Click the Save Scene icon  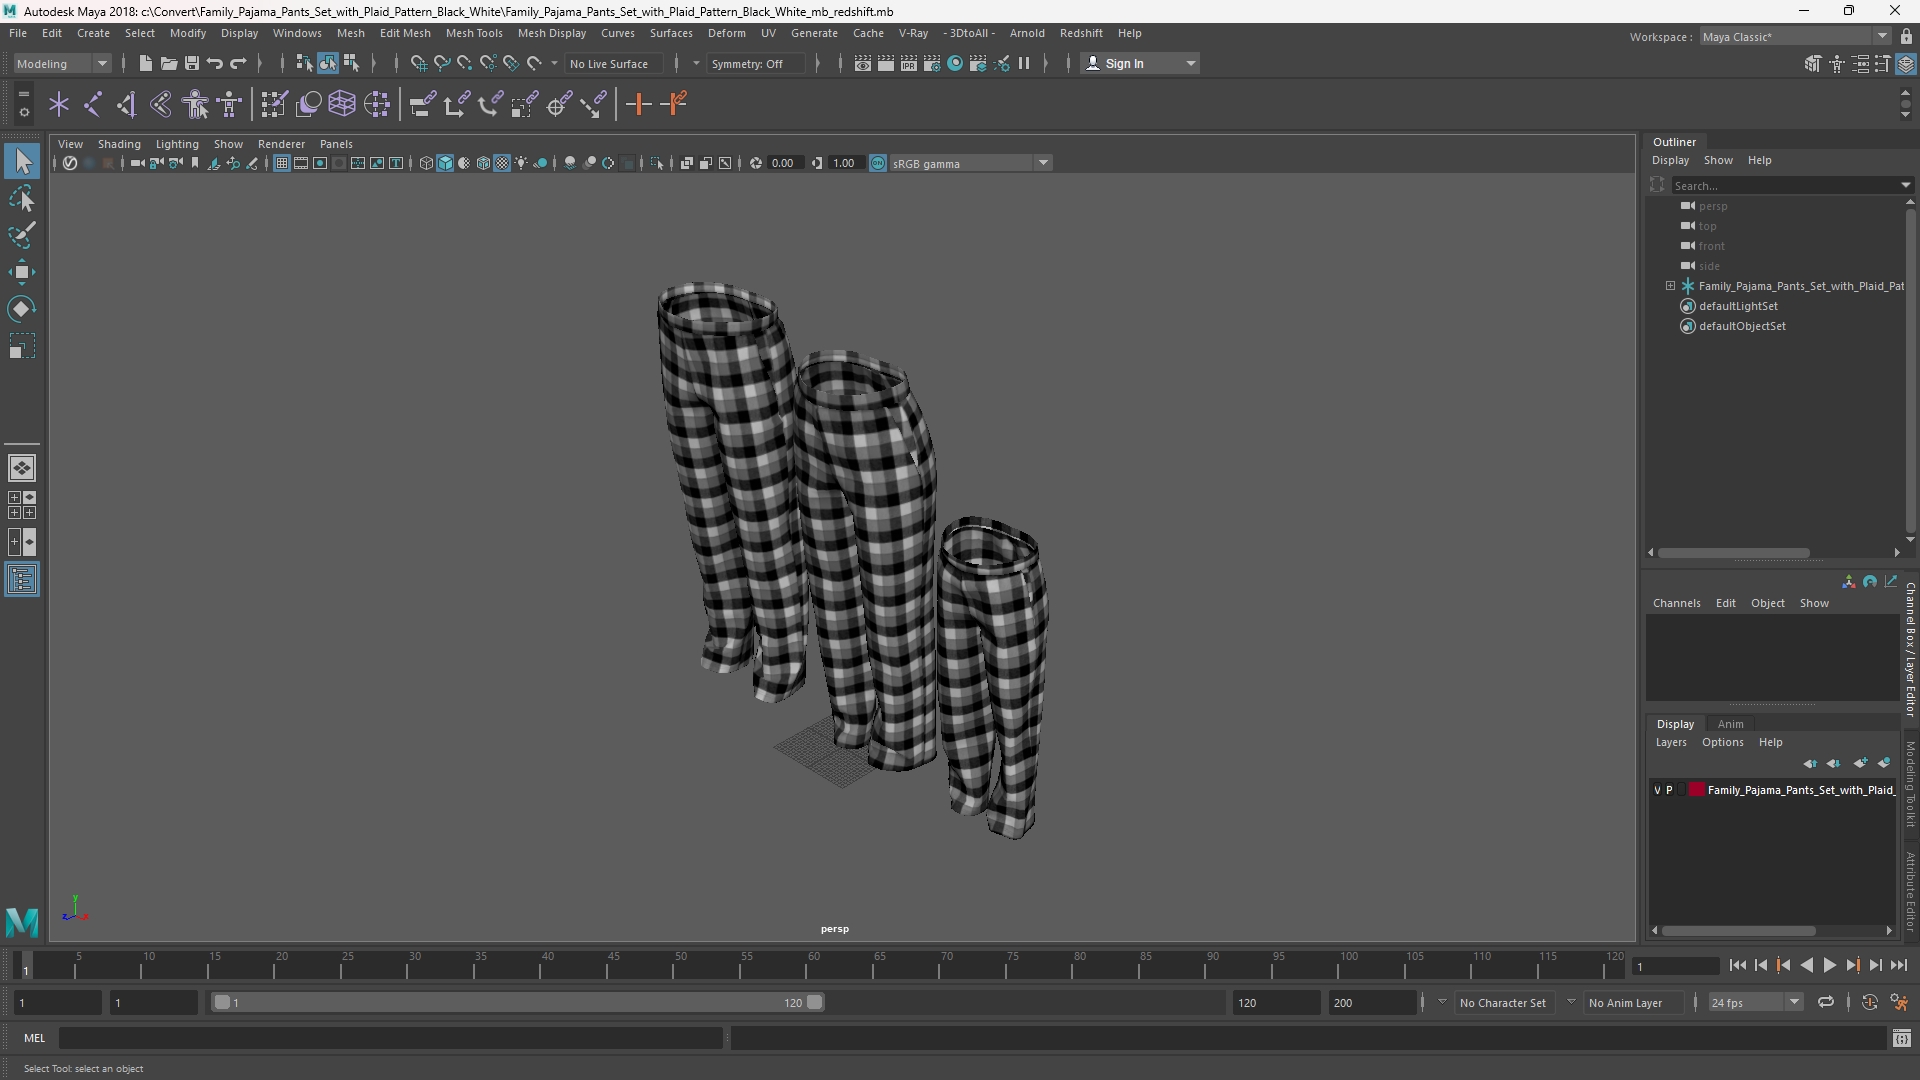point(191,63)
